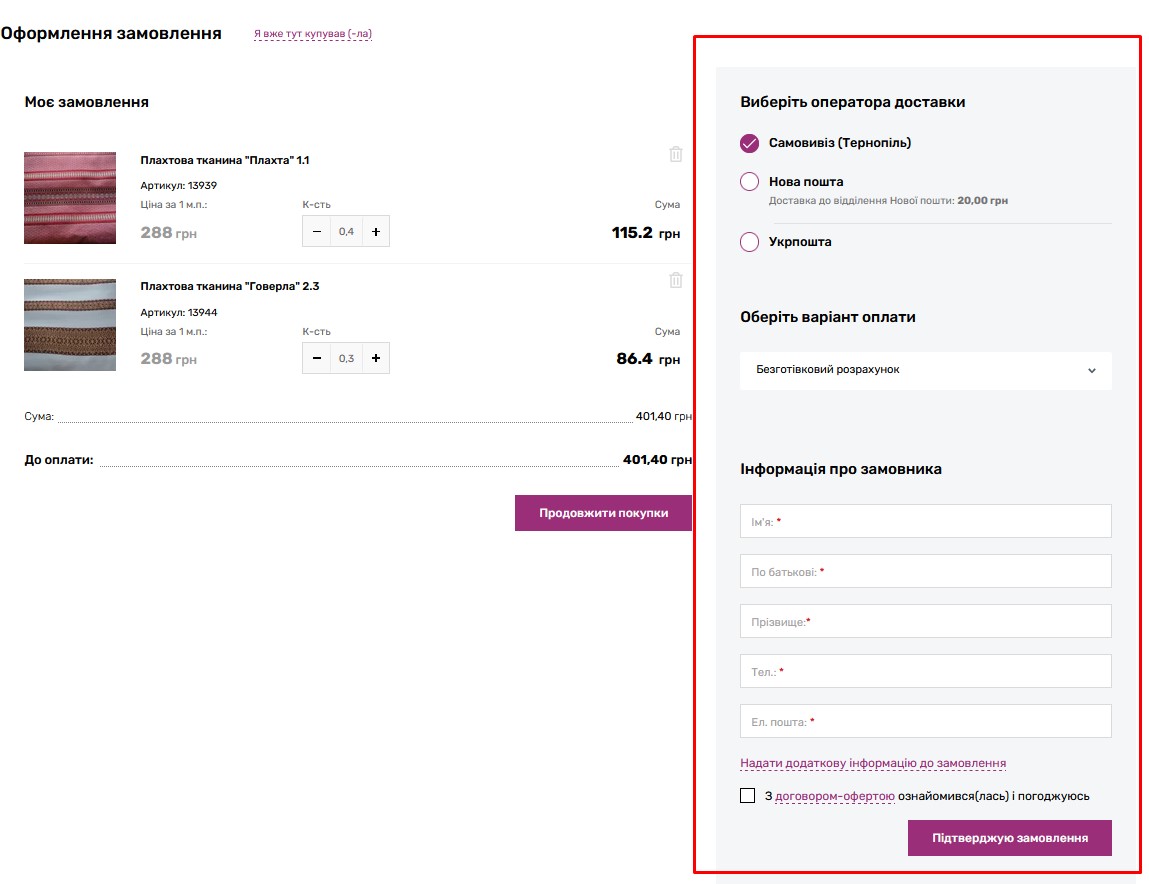Focus the Ім'я input field
The image size is (1149, 884).
[926, 521]
